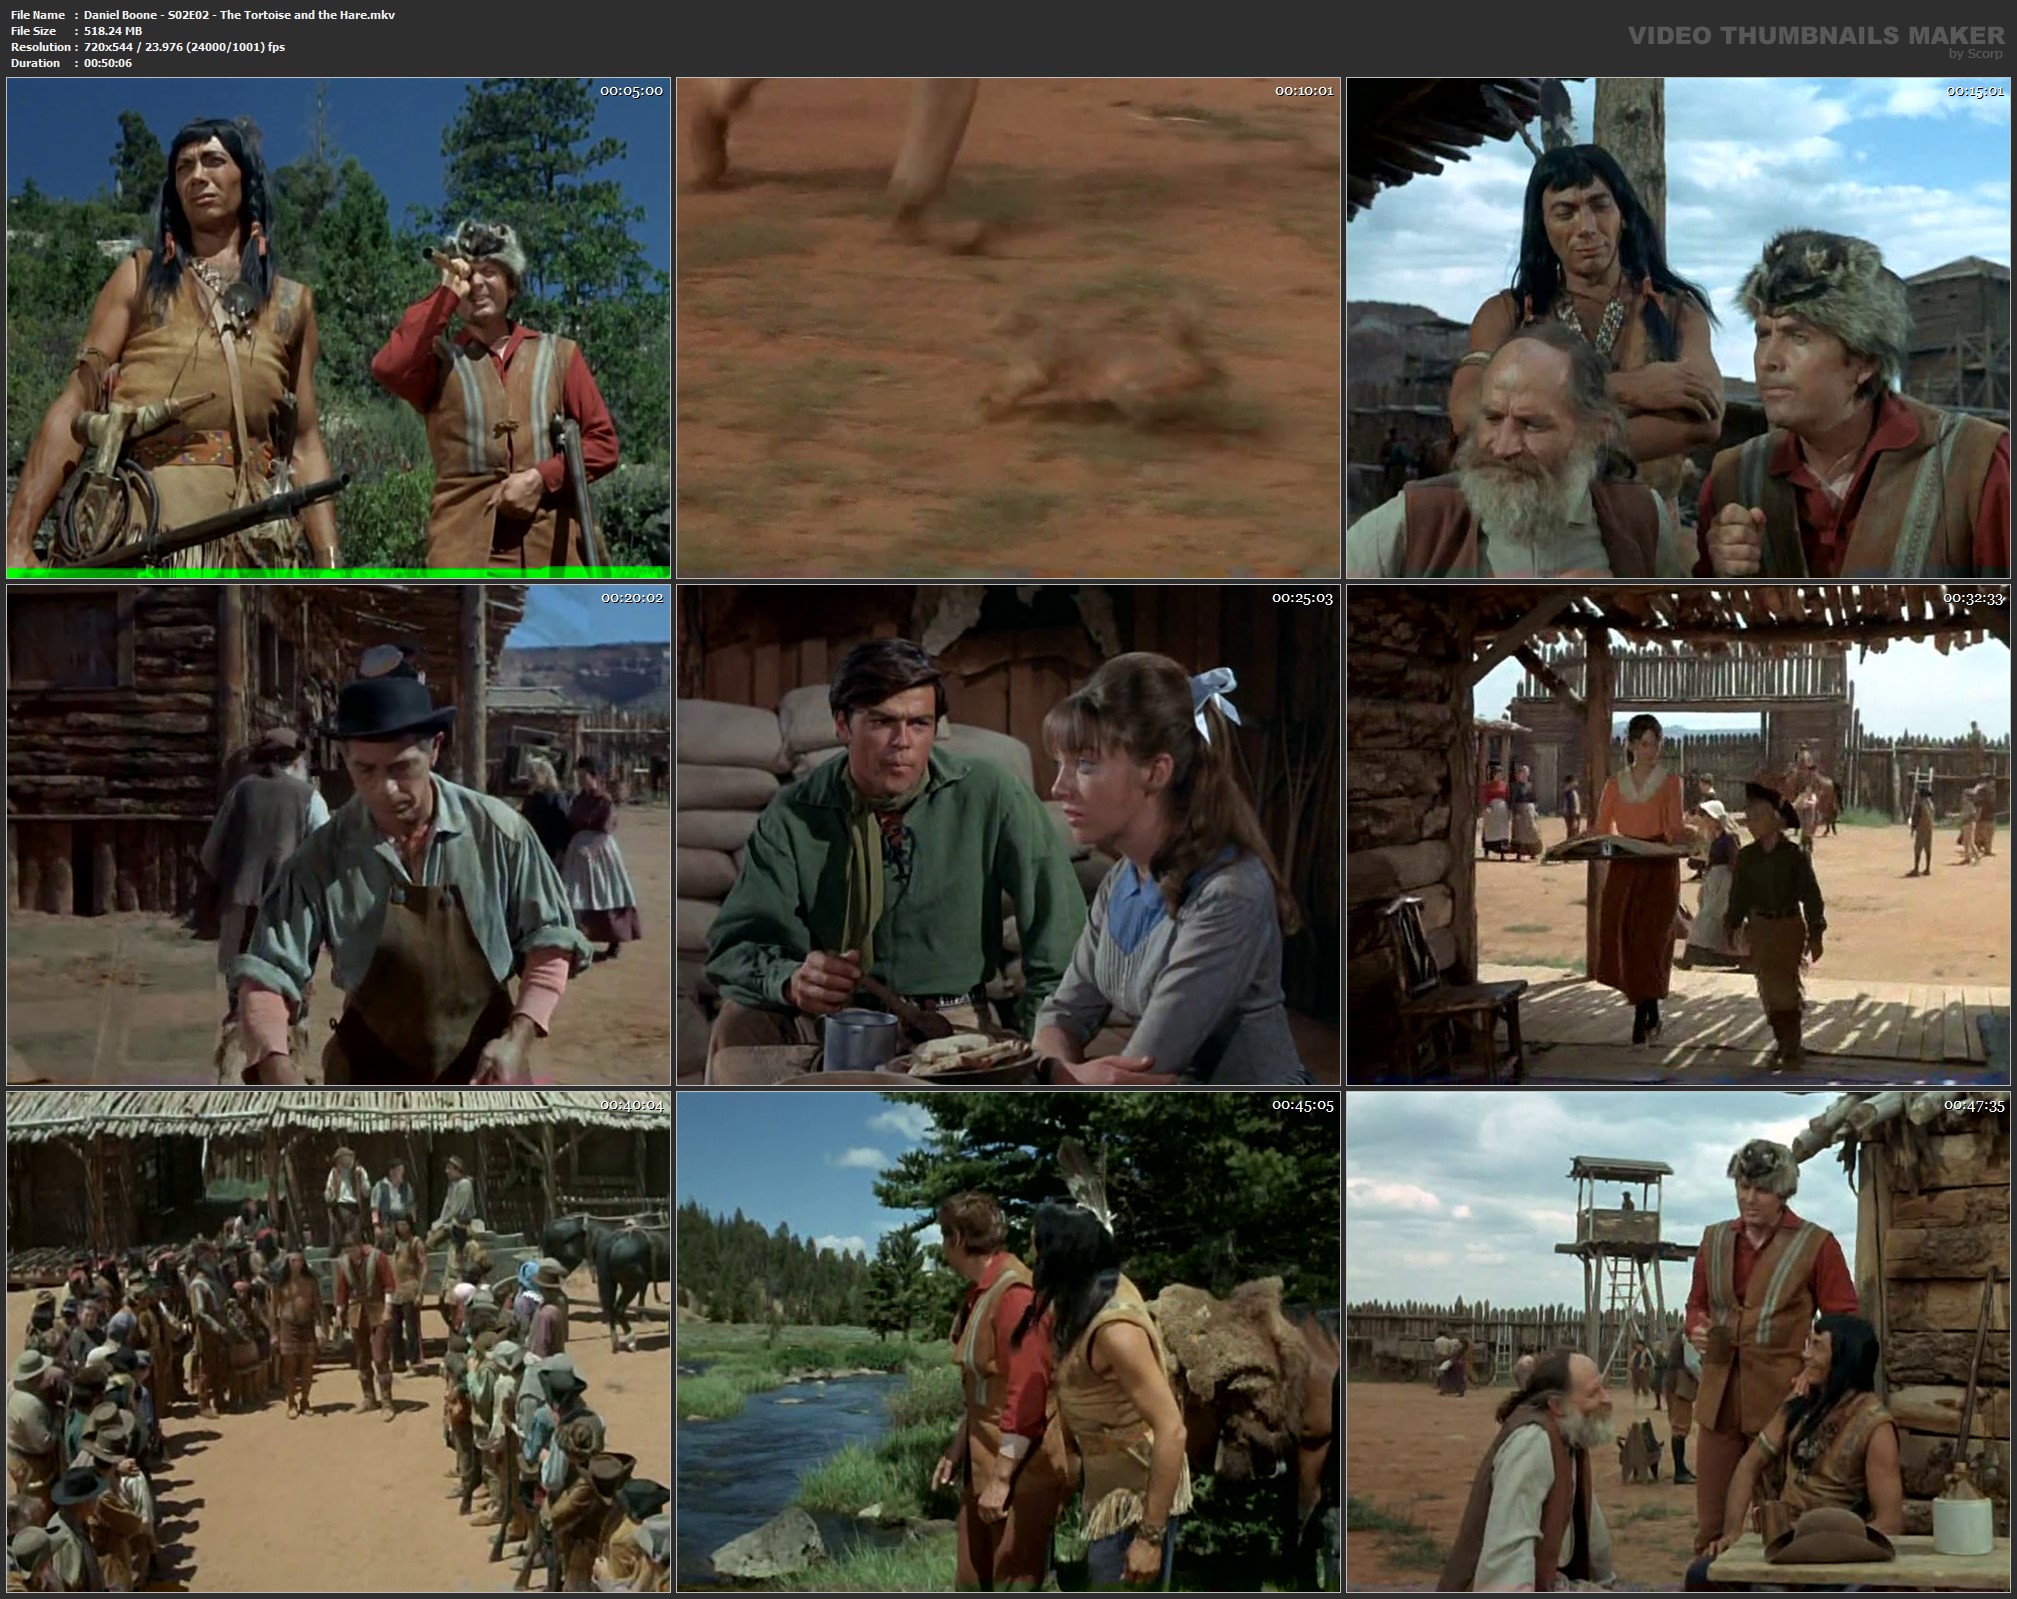The image size is (2017, 1599).
Task: Click the 'by Scorp' credit text
Action: coord(1975,54)
